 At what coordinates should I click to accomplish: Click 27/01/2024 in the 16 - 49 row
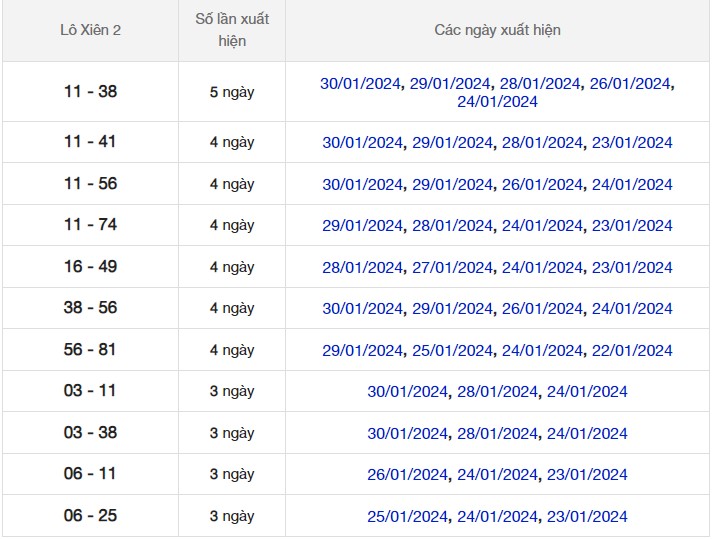point(452,268)
